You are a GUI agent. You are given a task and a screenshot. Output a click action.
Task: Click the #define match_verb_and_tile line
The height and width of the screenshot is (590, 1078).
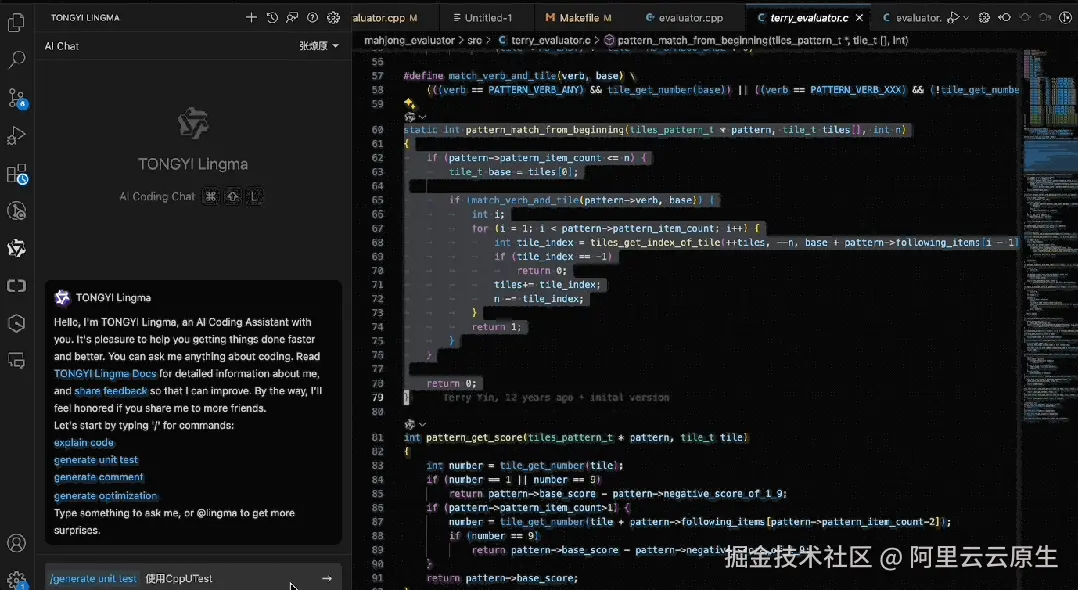click(x=520, y=76)
